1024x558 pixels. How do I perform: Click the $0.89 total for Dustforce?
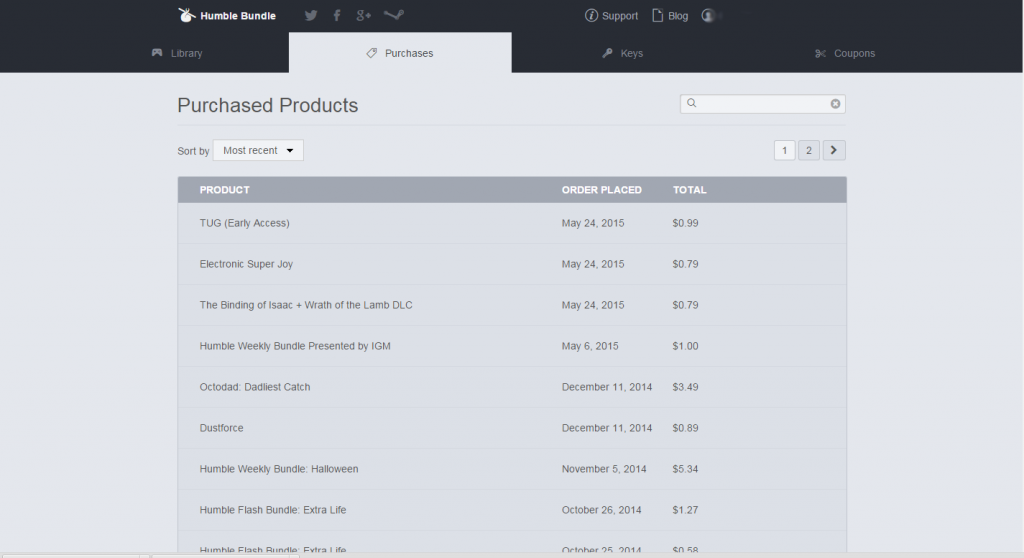click(685, 428)
